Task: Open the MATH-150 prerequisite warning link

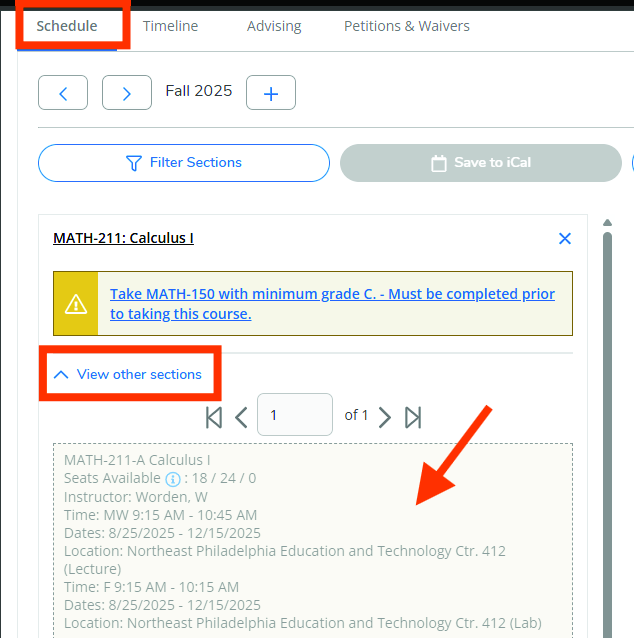Action: 332,304
